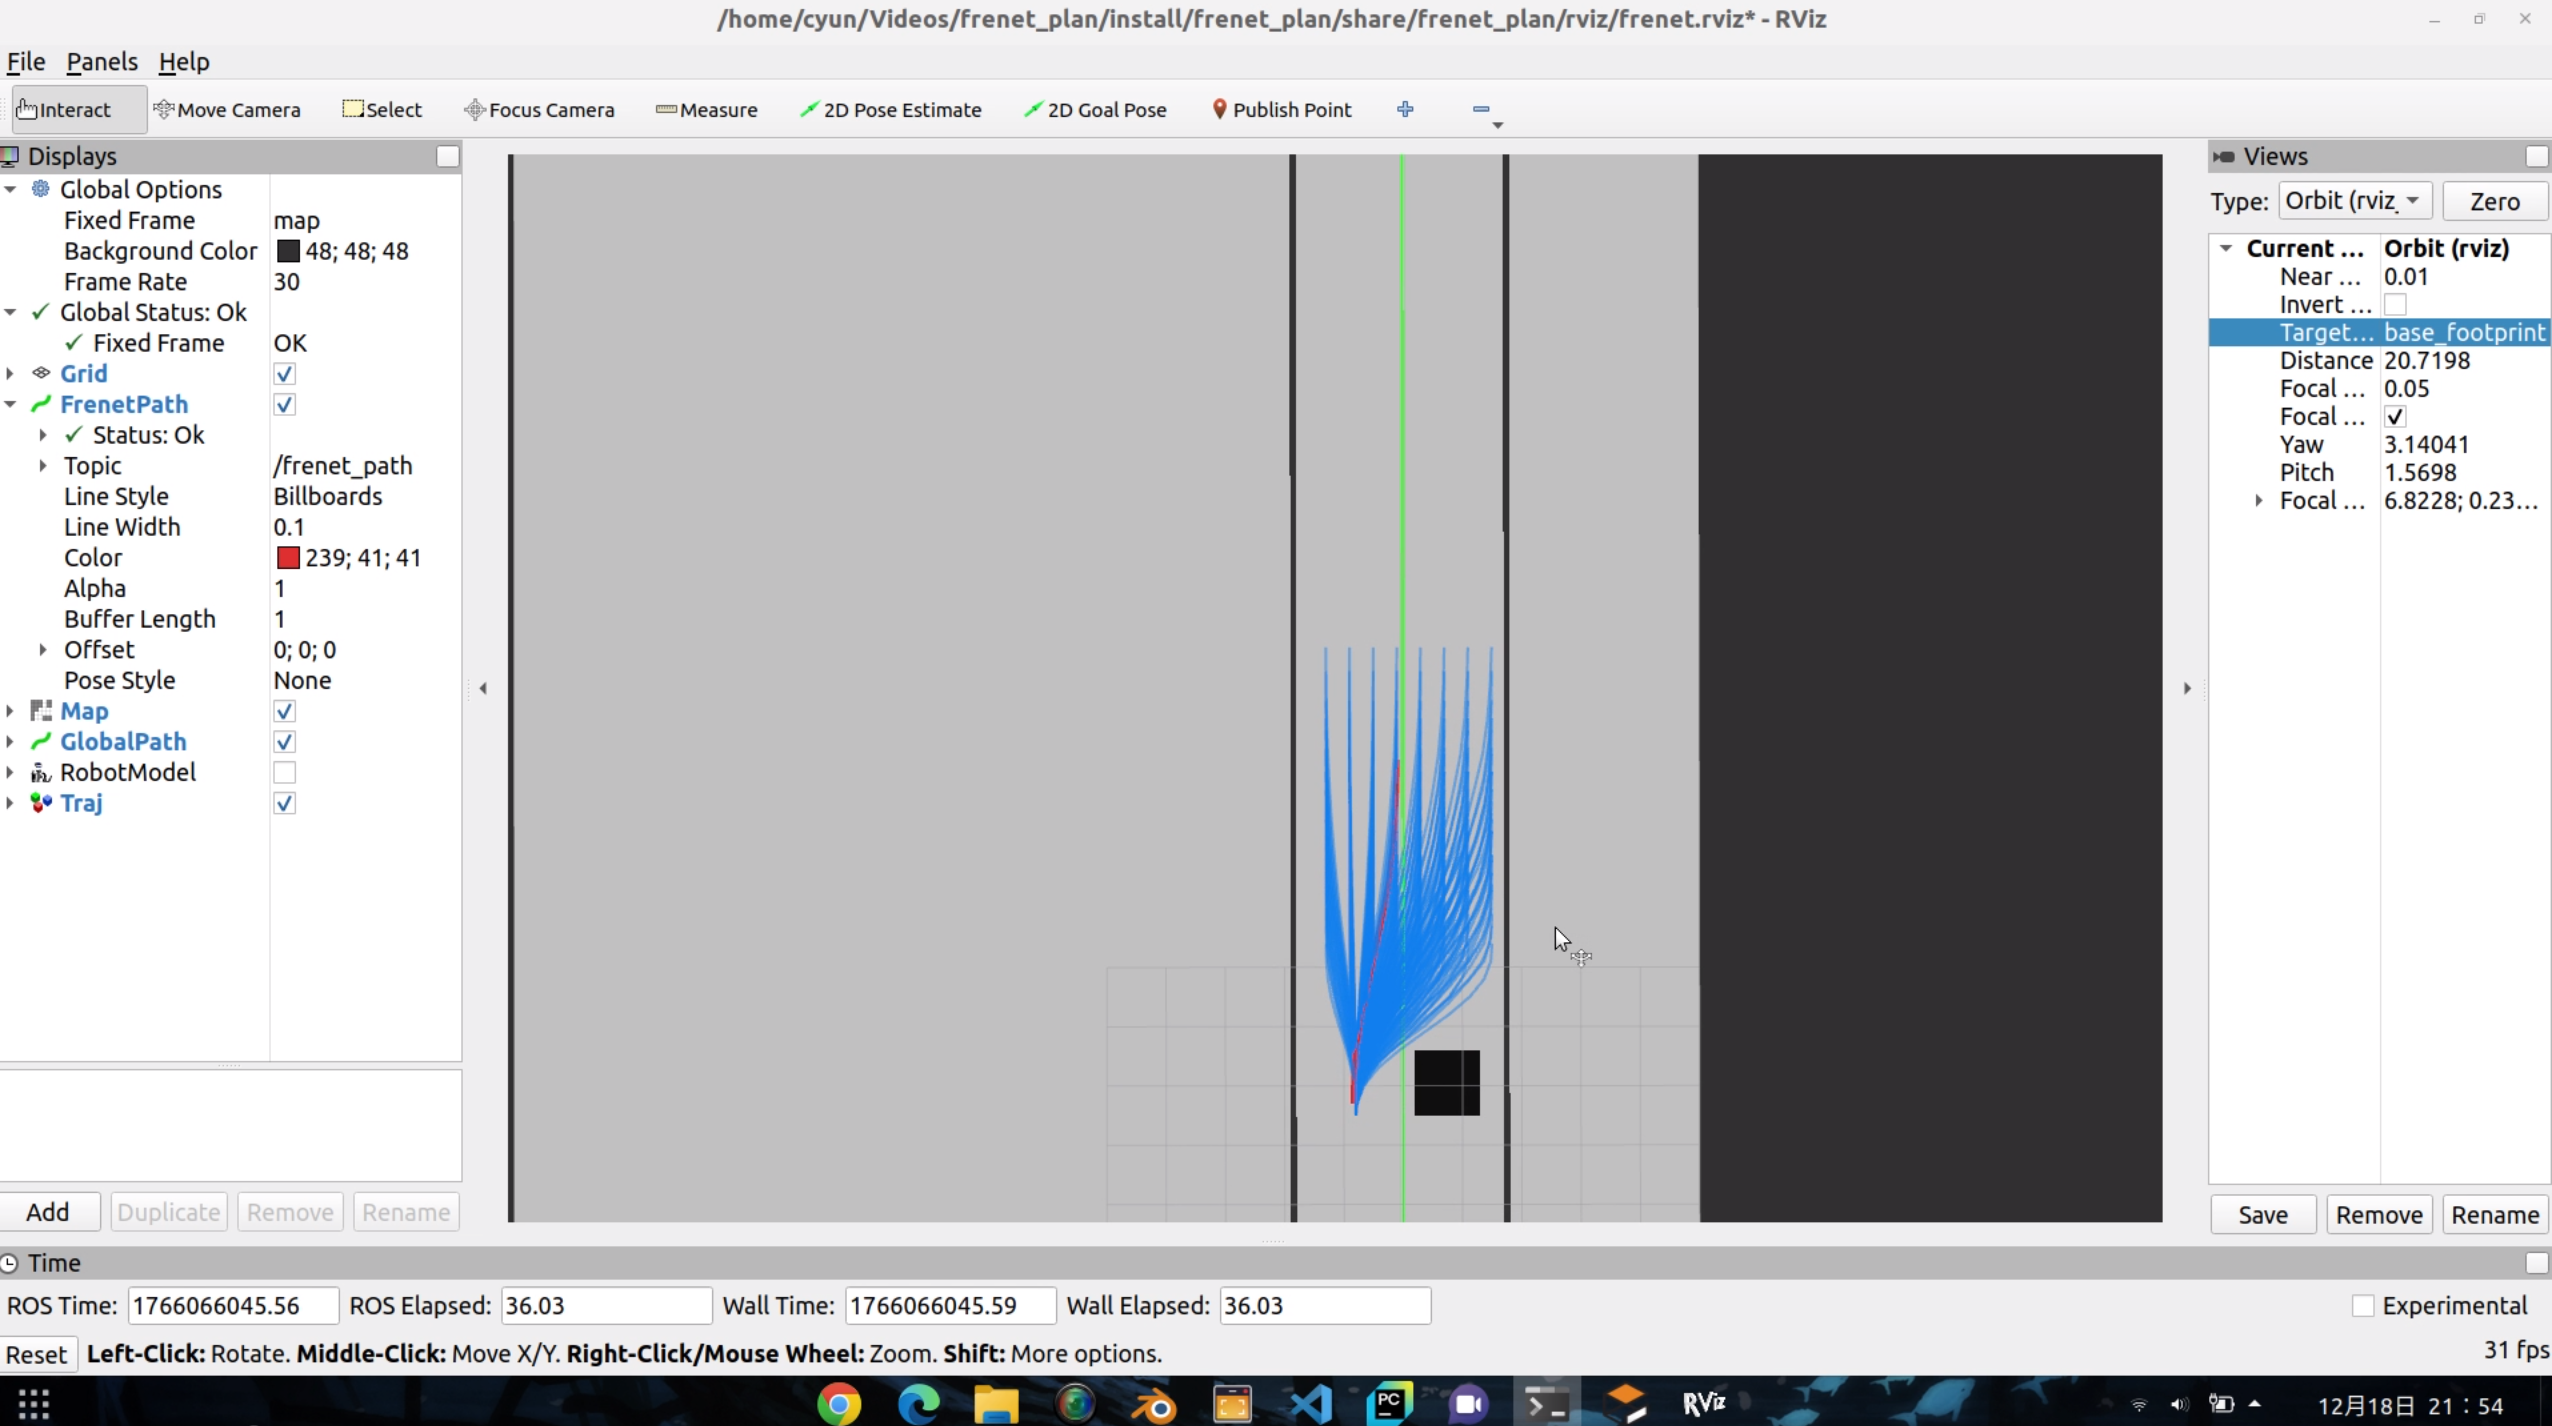Click the blue plus add-tool icon

[x=1405, y=109]
